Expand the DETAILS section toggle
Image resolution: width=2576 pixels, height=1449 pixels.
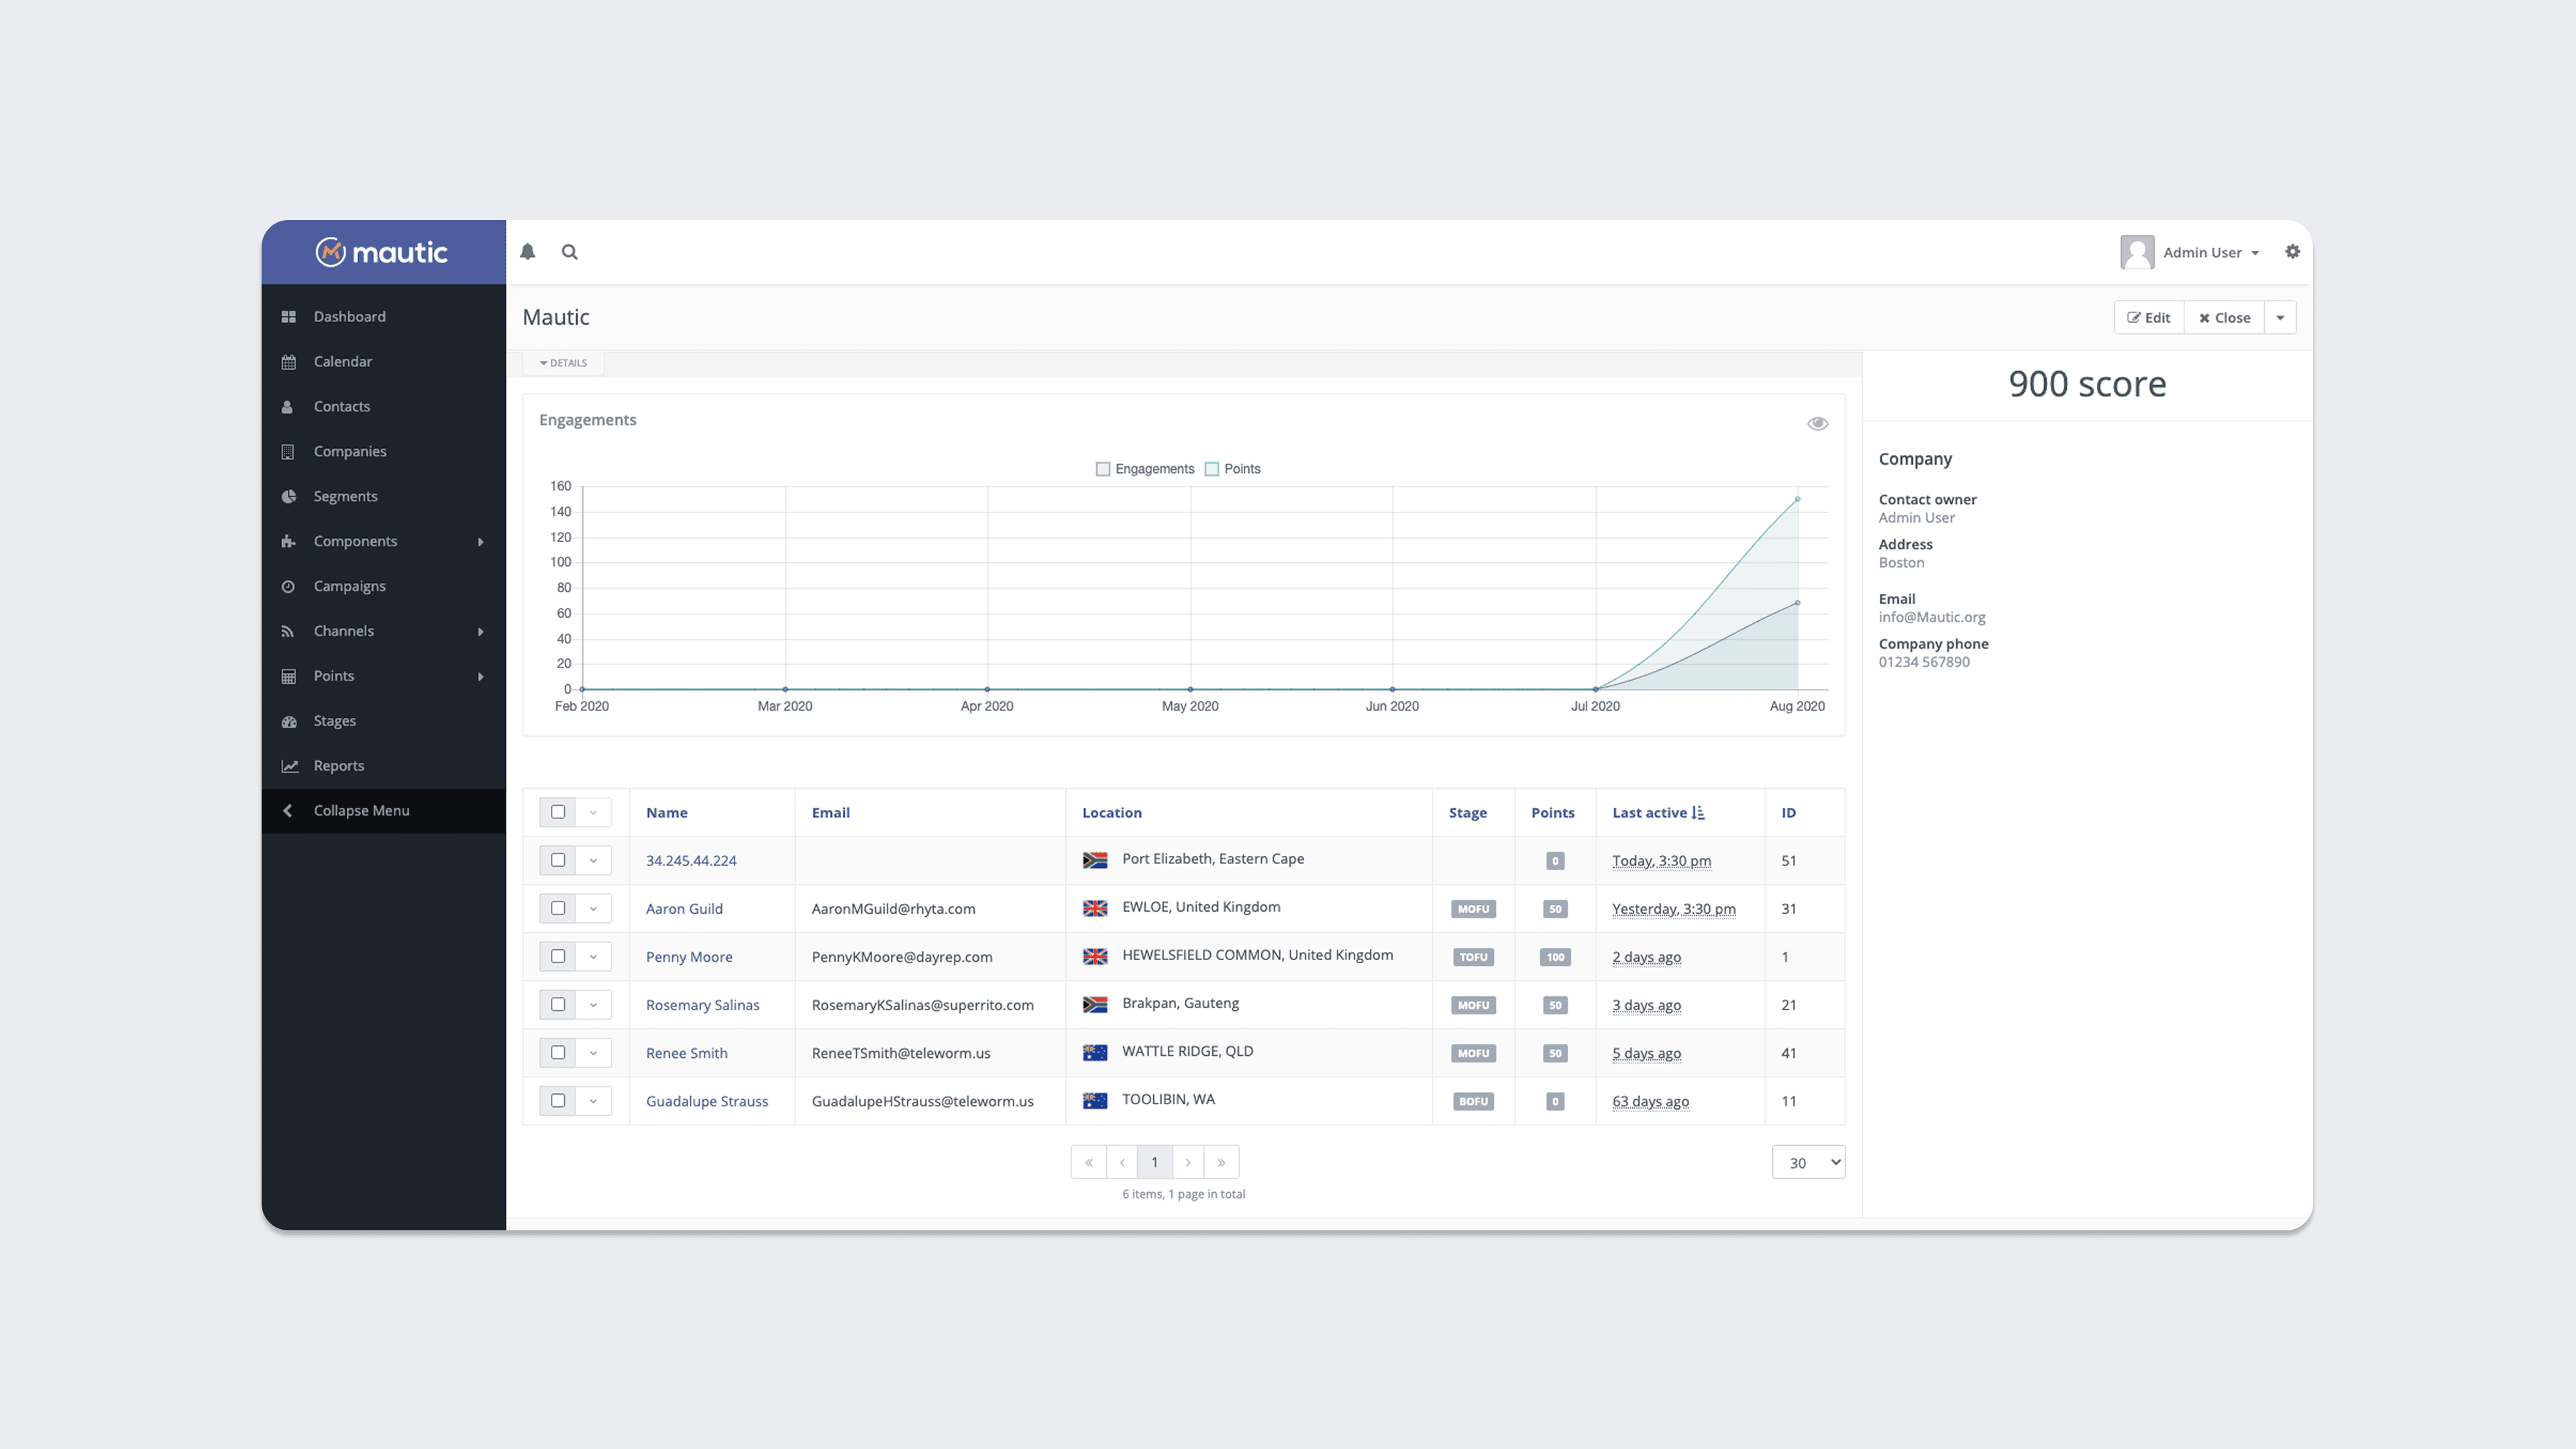(x=563, y=363)
